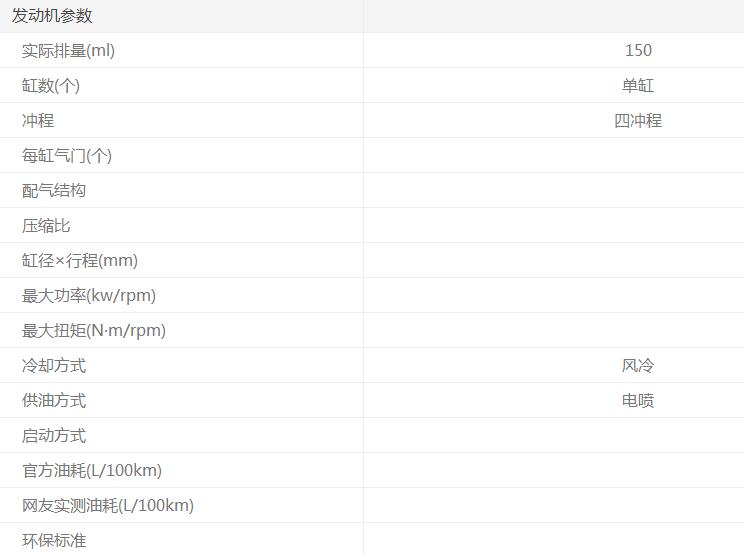
Task: Click the 发动机参数 section header
Action: click(x=52, y=16)
